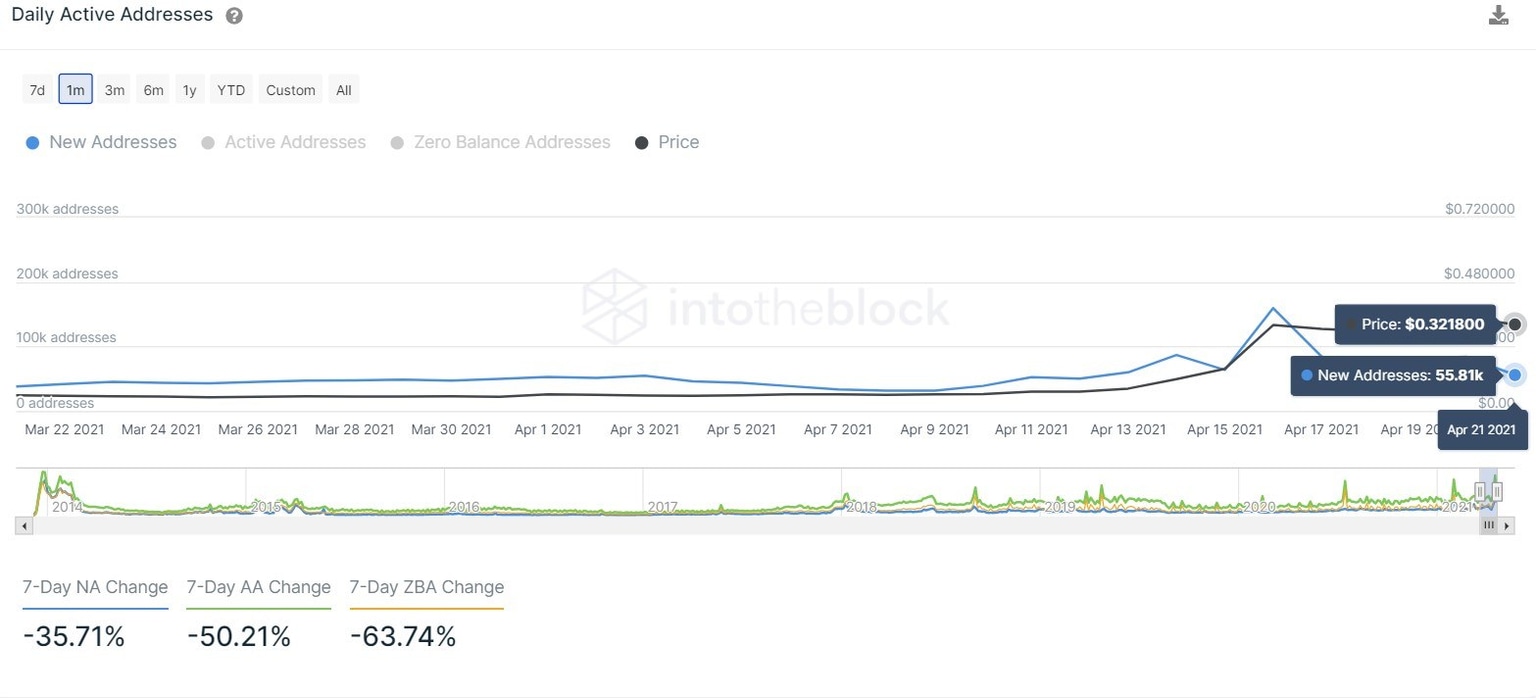The height and width of the screenshot is (698, 1536).
Task: Open the Daily Active Addresses help tooltip
Action: 232,14
